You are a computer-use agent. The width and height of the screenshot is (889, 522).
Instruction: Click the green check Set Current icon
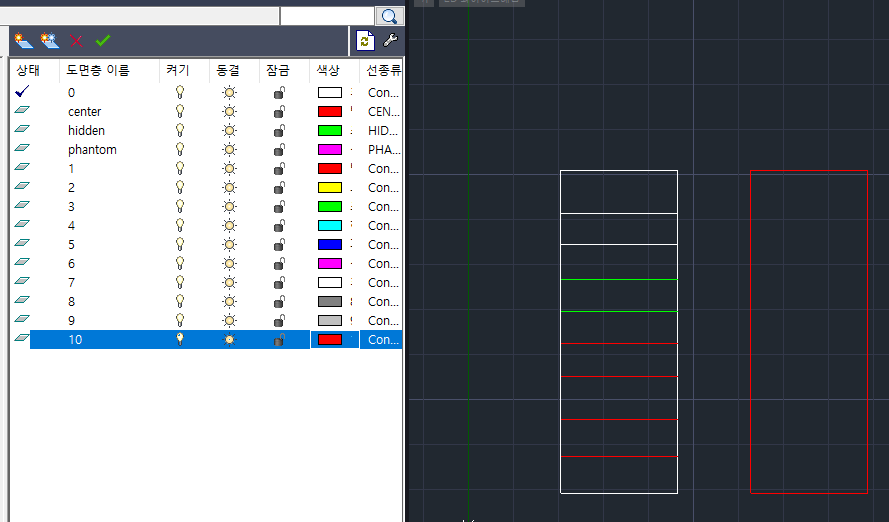(x=102, y=41)
